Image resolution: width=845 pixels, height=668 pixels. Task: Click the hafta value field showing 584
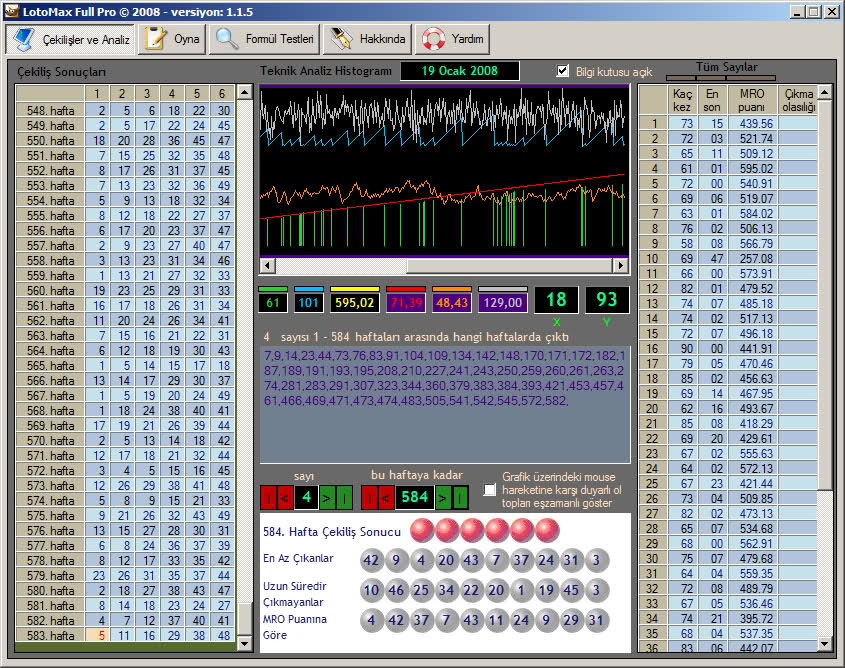(415, 497)
